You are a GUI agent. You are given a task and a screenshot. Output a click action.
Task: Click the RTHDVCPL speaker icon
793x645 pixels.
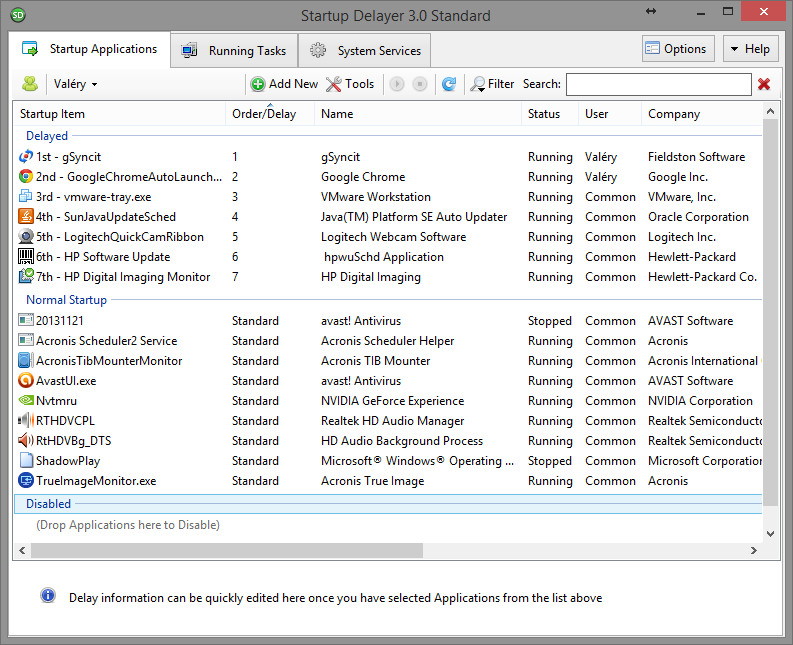pyautogui.click(x=26, y=420)
